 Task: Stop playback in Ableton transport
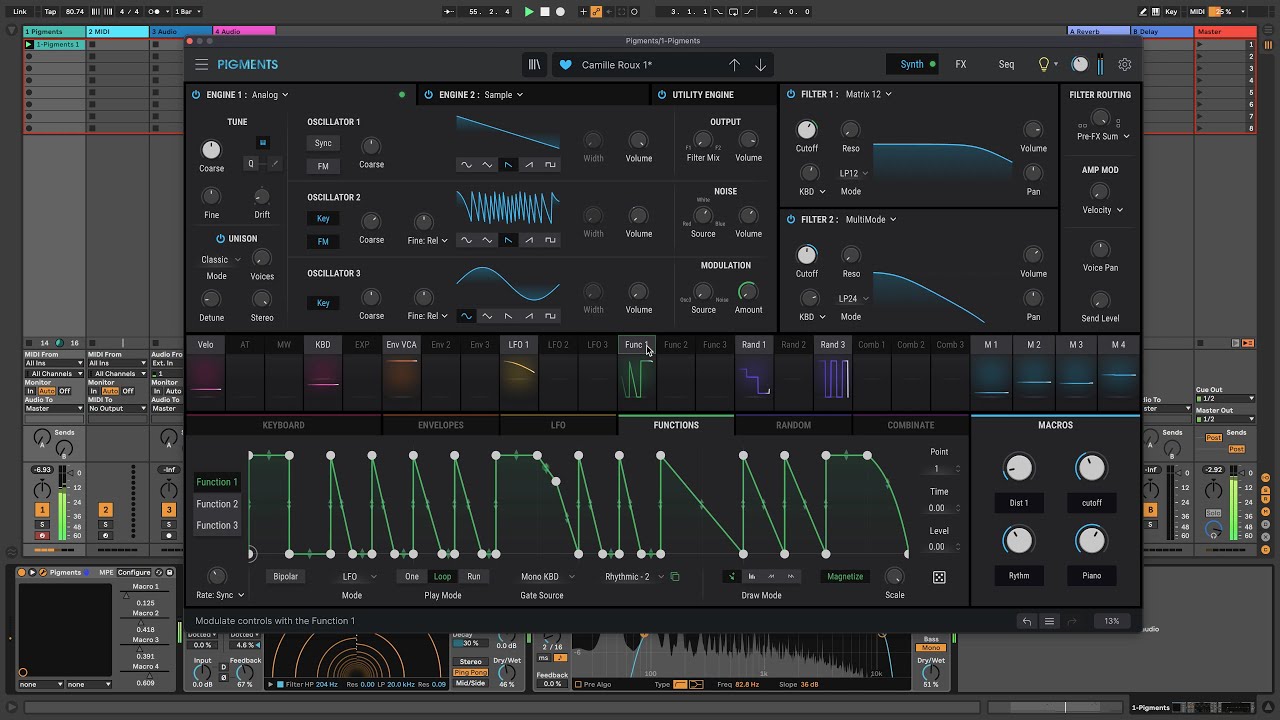[545, 12]
